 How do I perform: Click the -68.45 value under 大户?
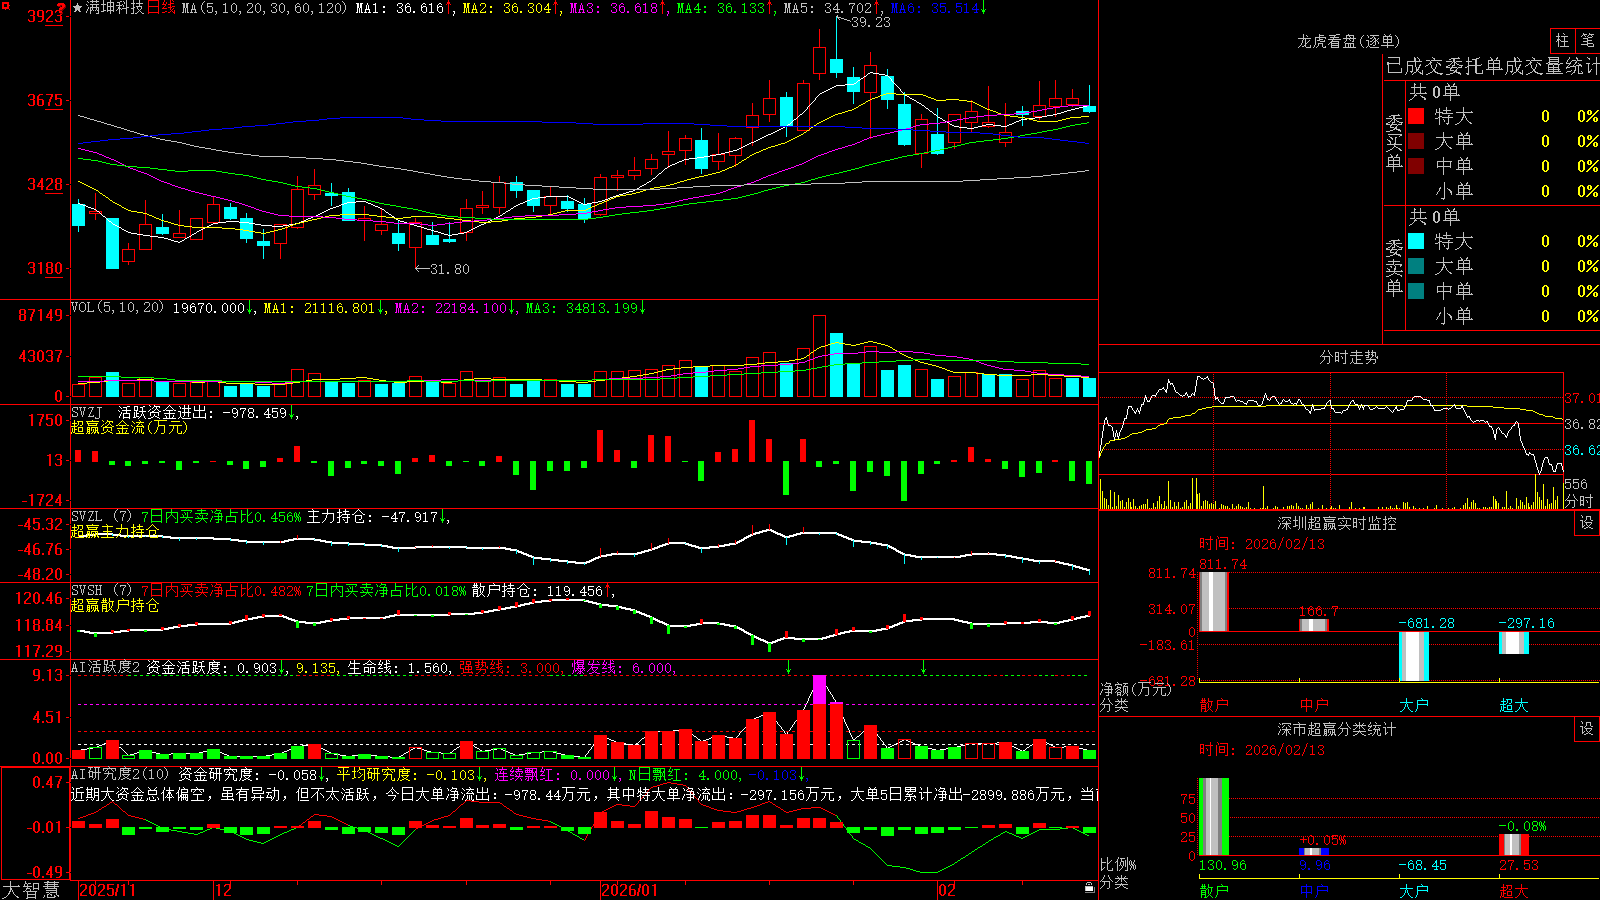pos(1422,865)
